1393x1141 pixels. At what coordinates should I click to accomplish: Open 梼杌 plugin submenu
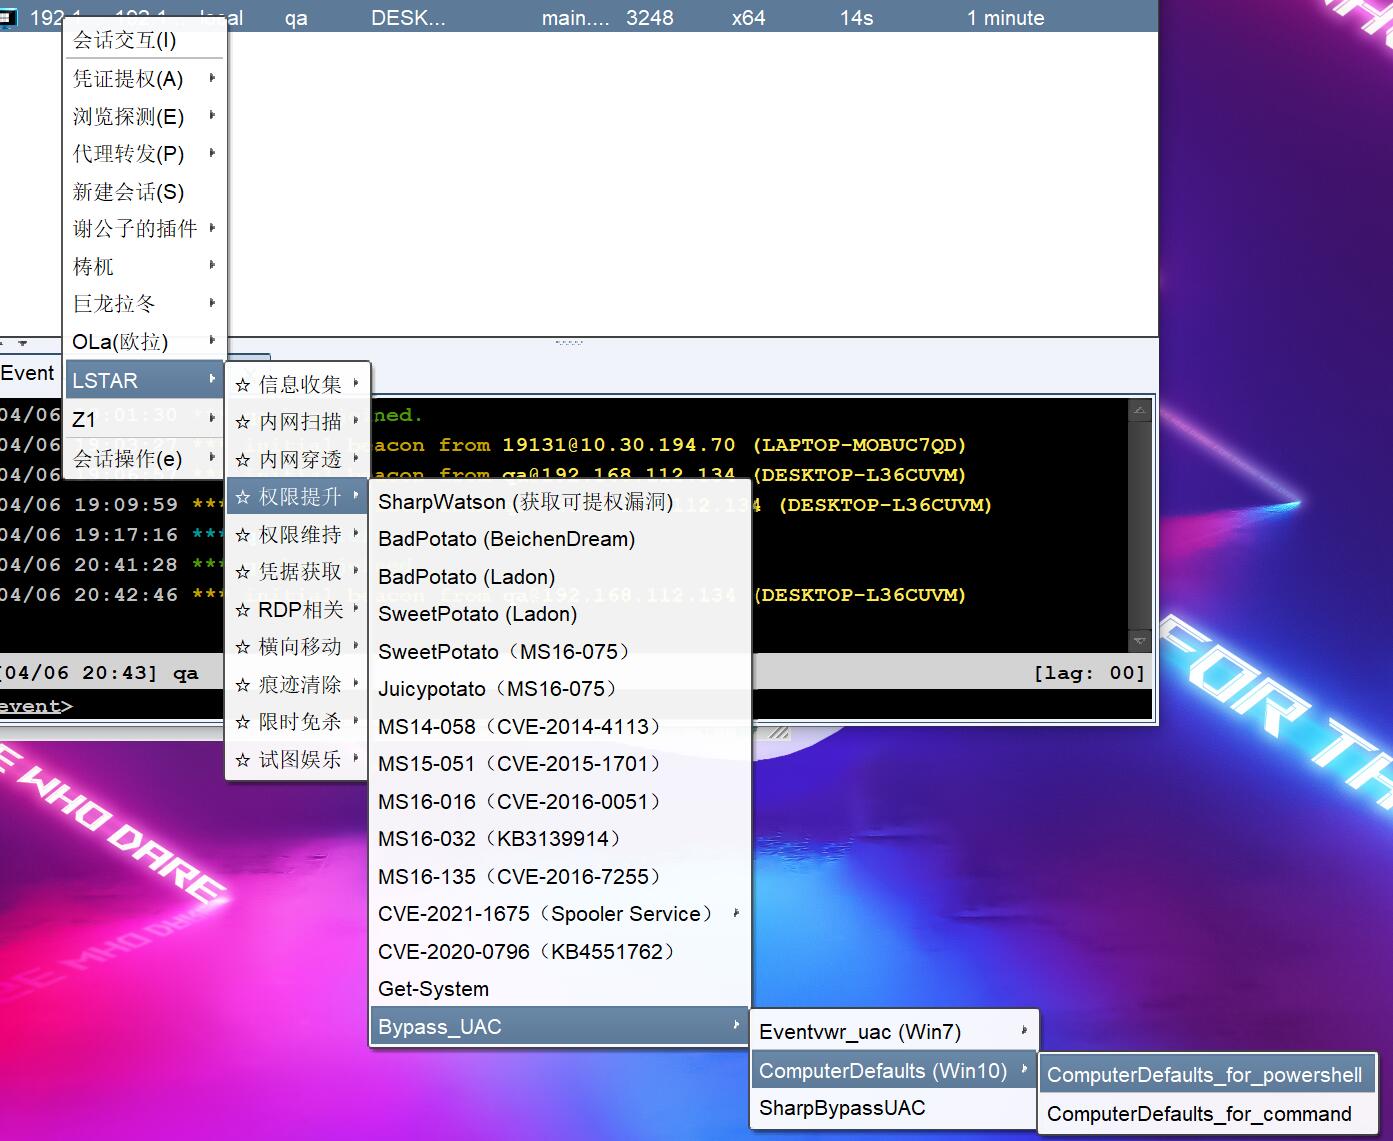(x=145, y=266)
